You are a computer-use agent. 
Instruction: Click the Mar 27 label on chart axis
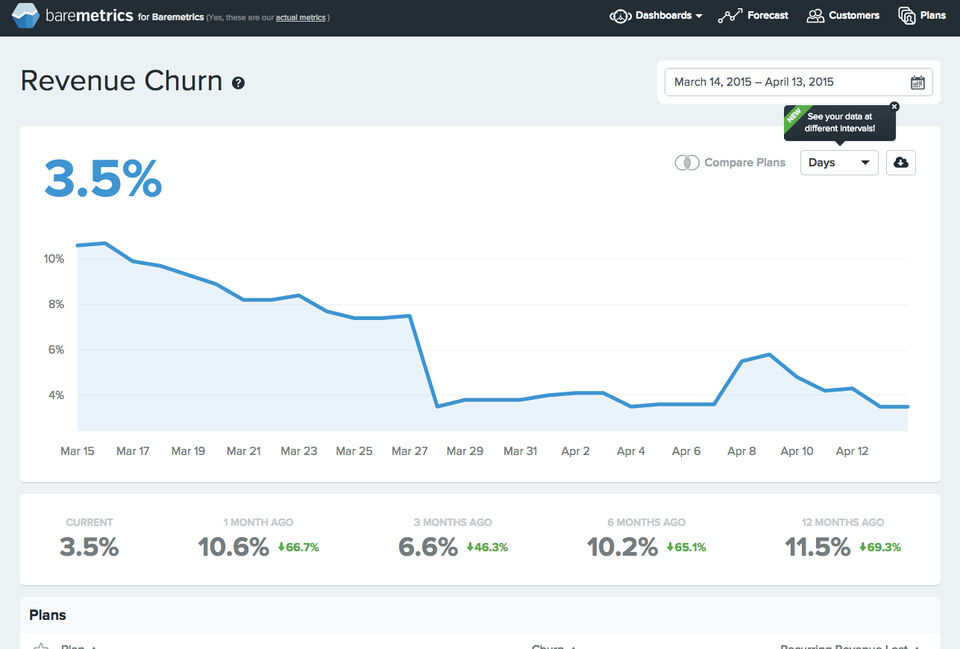pos(410,451)
